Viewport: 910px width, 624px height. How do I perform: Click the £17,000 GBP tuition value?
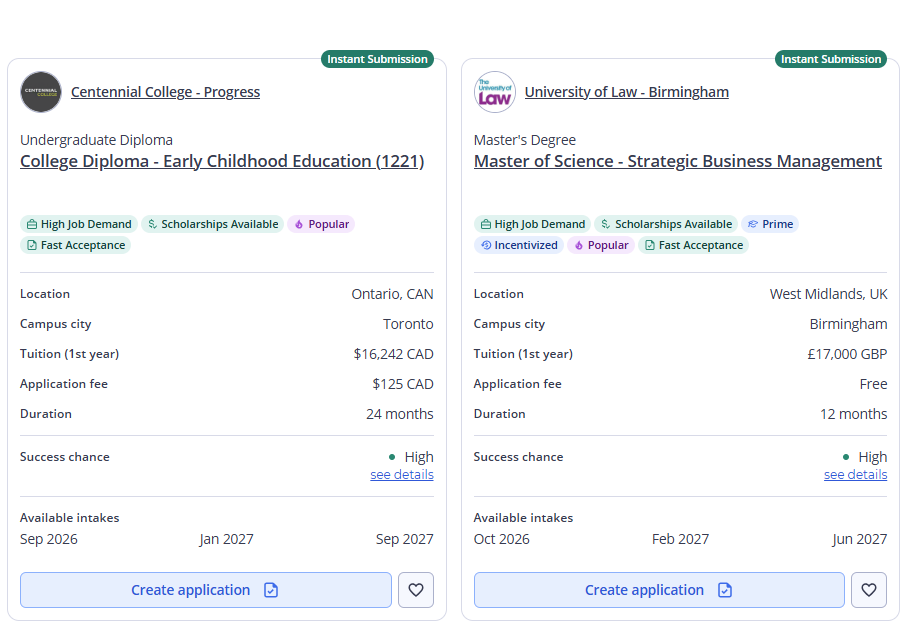pyautogui.click(x=847, y=354)
